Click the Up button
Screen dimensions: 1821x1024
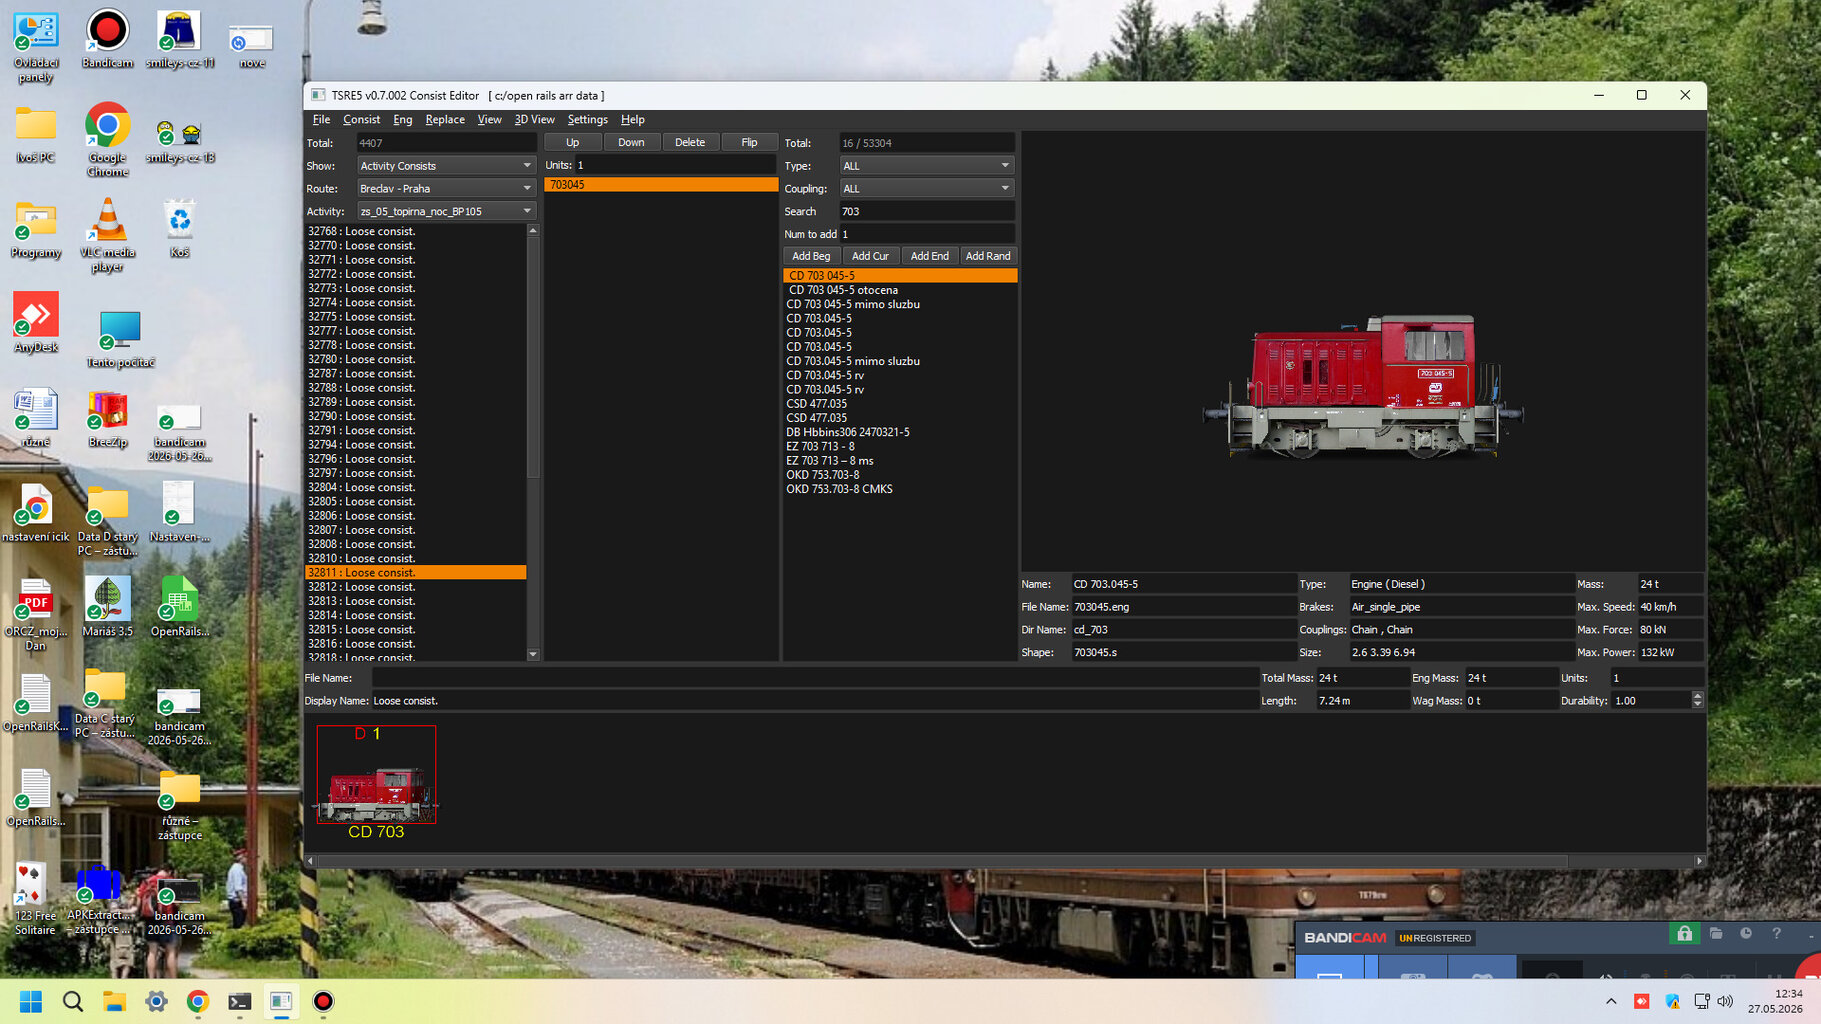click(x=573, y=142)
